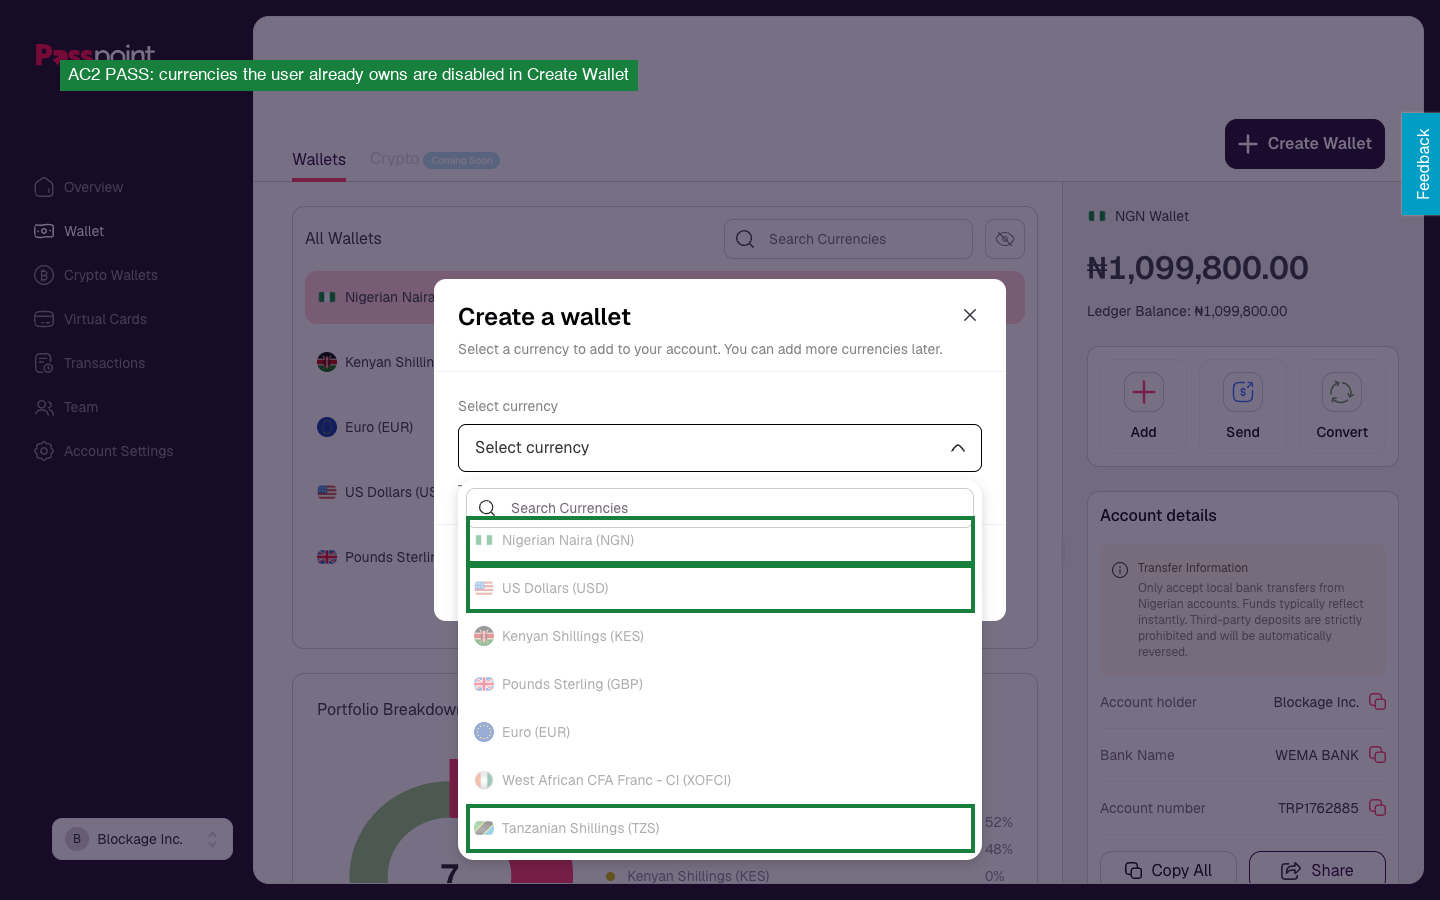Choose Nigerian Naira (NGN) in the dropdown

pos(720,540)
